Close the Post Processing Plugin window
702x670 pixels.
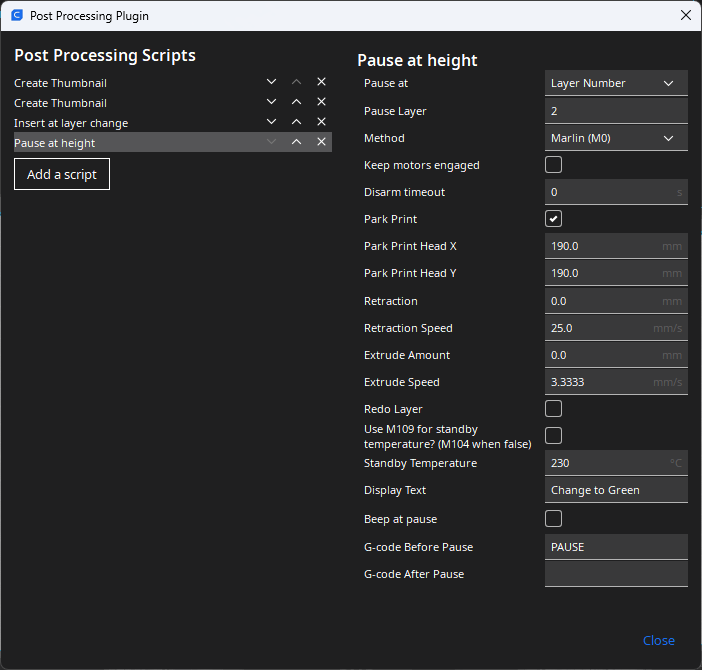click(x=685, y=15)
